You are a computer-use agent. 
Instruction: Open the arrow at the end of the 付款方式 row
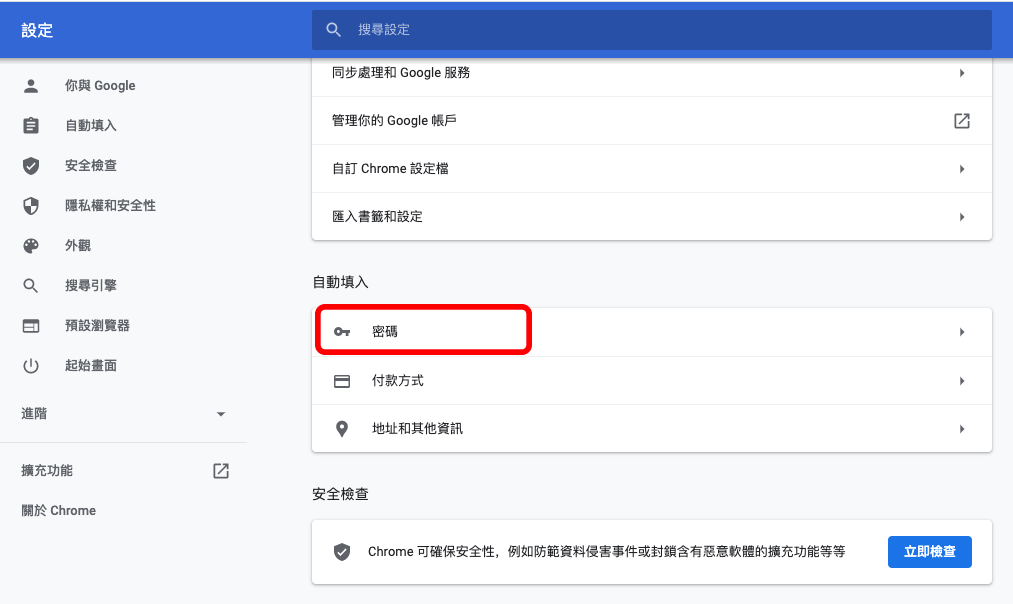pyautogui.click(x=962, y=381)
